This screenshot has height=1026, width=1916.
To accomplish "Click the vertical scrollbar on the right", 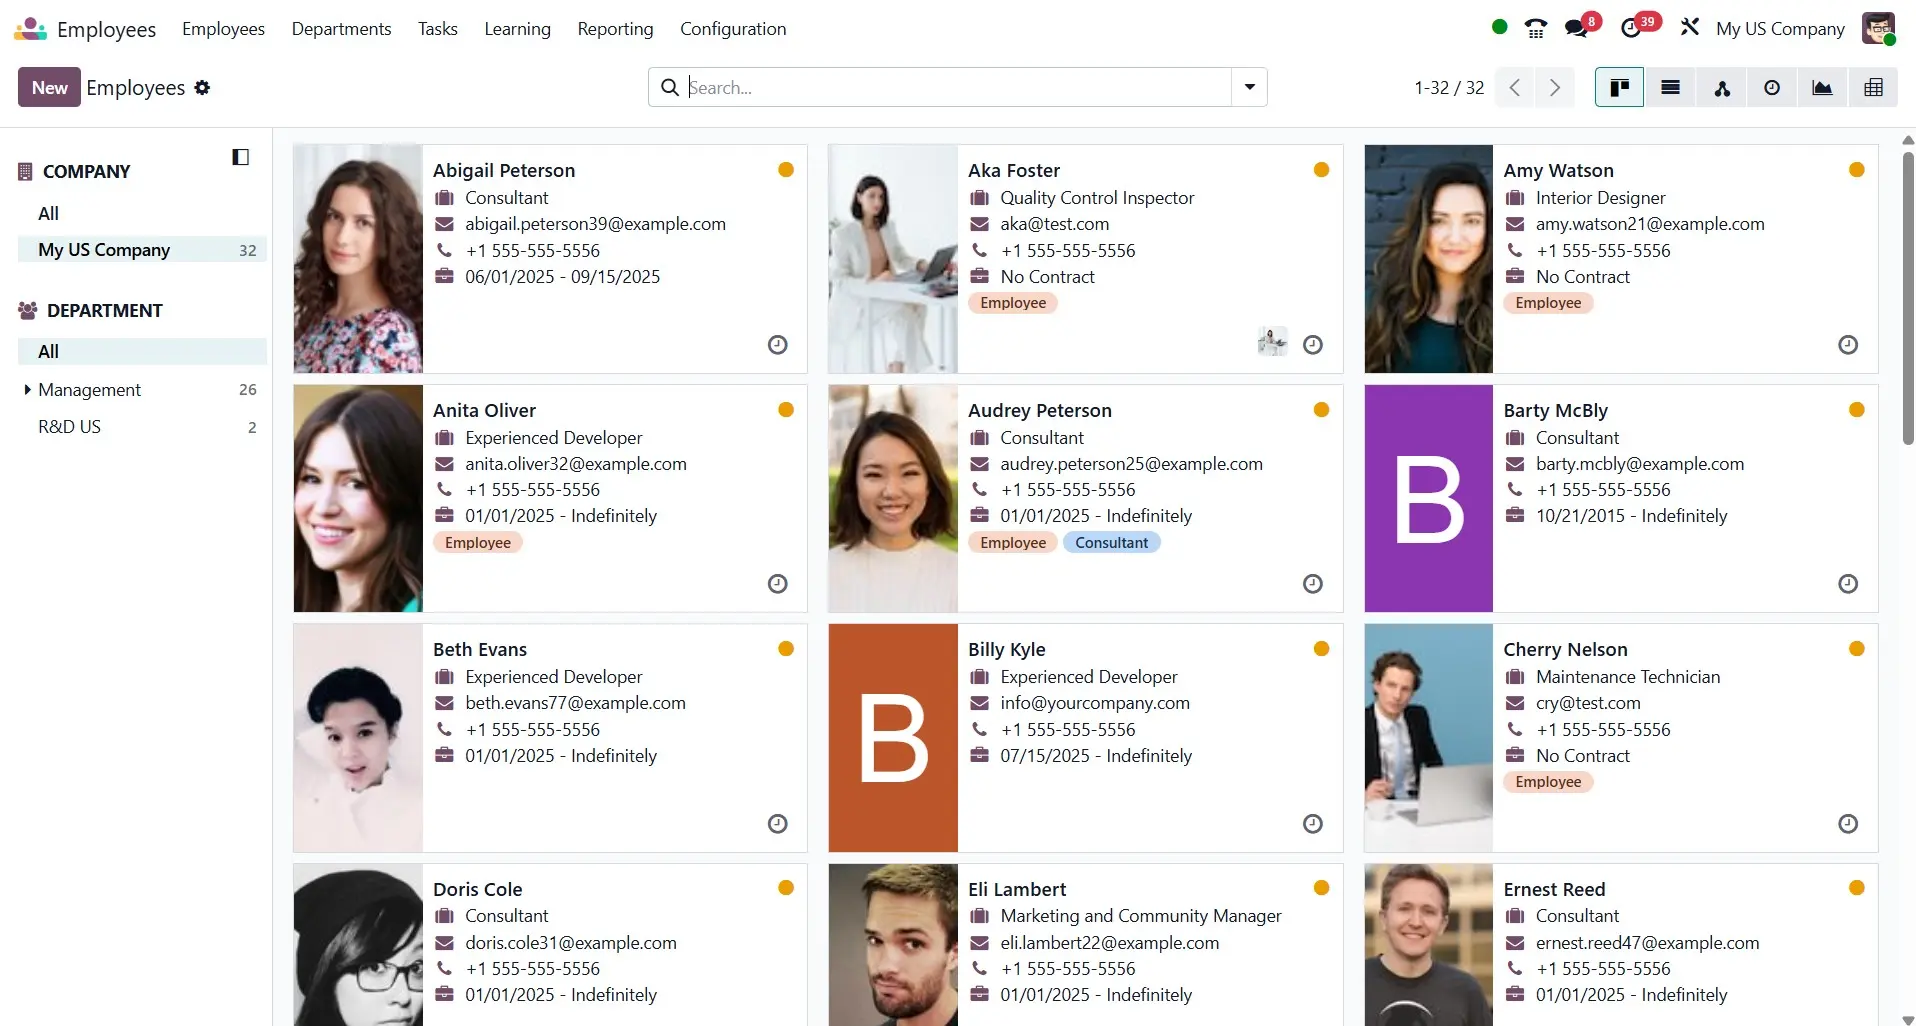I will (x=1908, y=298).
